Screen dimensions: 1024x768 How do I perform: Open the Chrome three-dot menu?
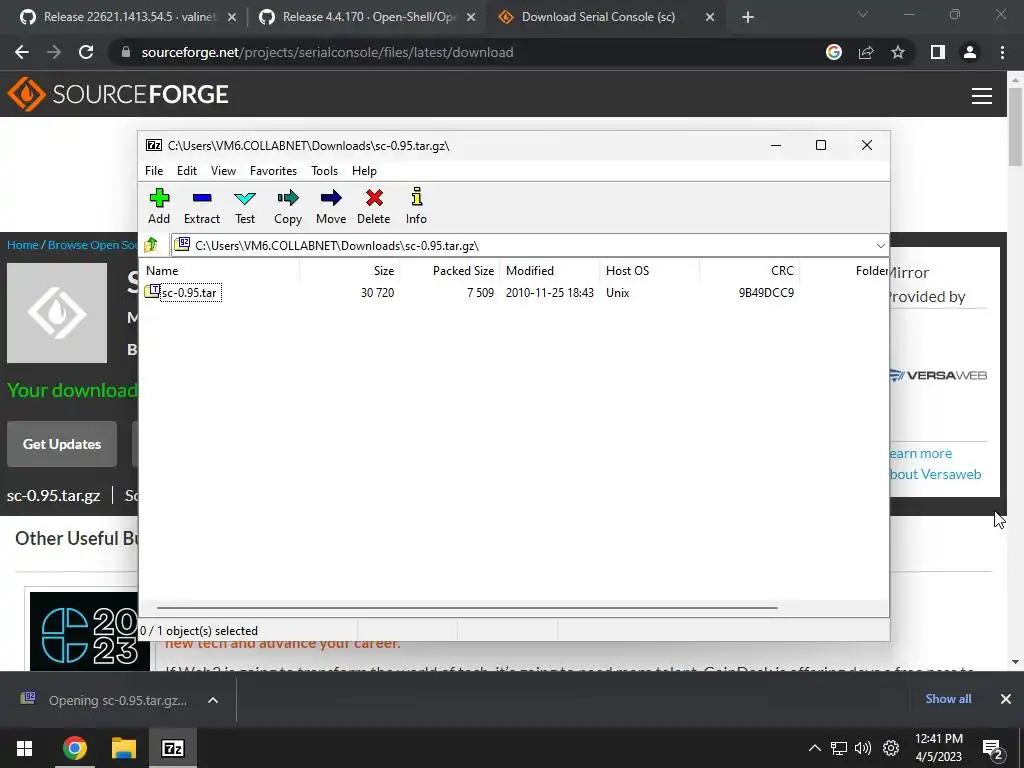pos(1002,52)
